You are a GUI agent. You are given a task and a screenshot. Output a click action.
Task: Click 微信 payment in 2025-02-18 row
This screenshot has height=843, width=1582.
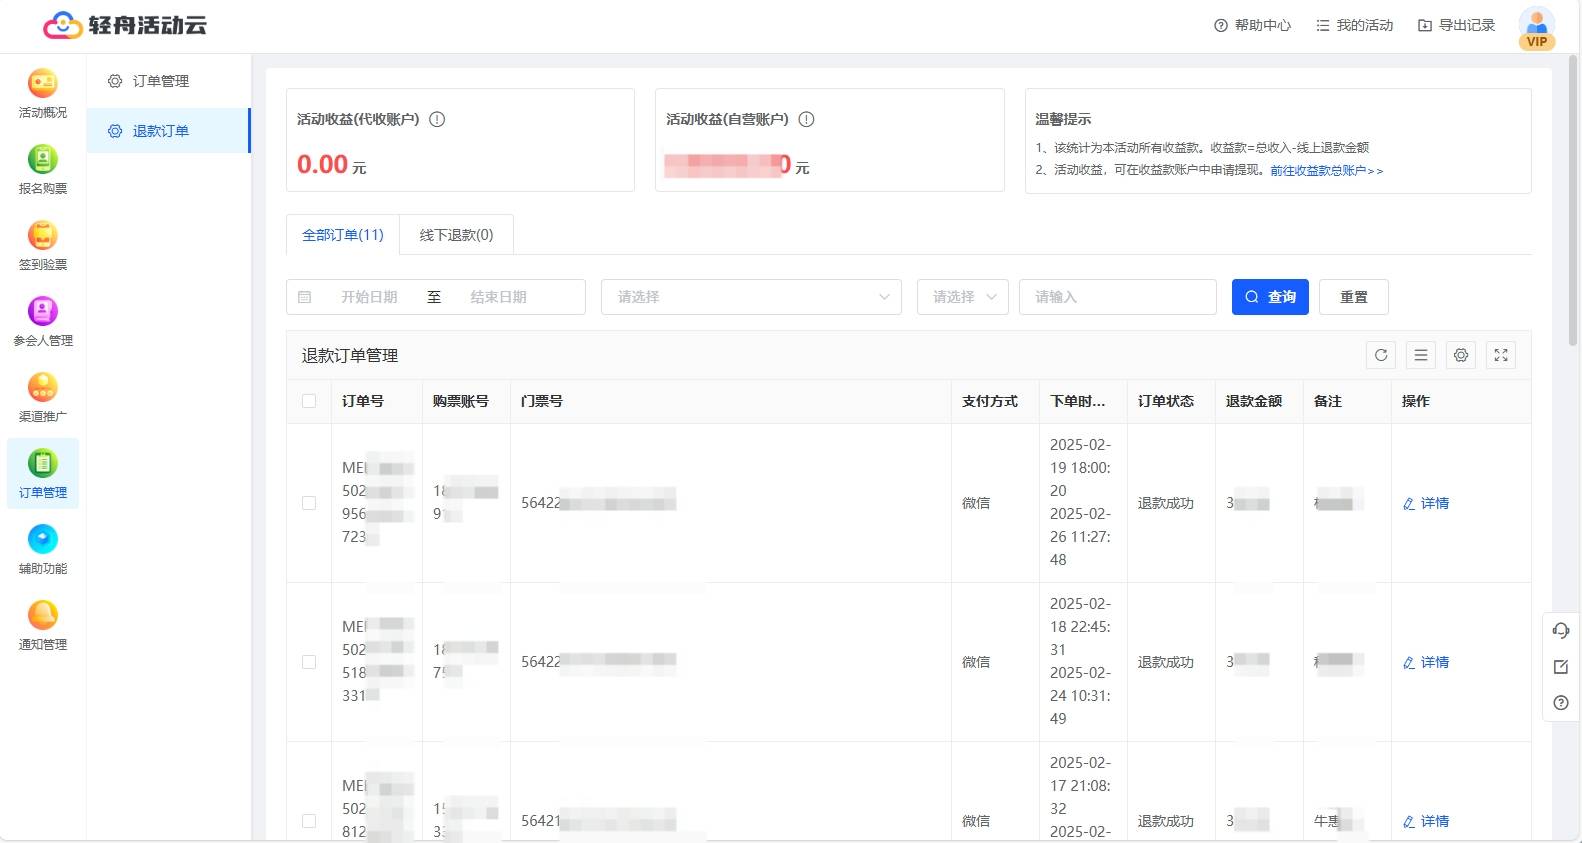tap(976, 662)
